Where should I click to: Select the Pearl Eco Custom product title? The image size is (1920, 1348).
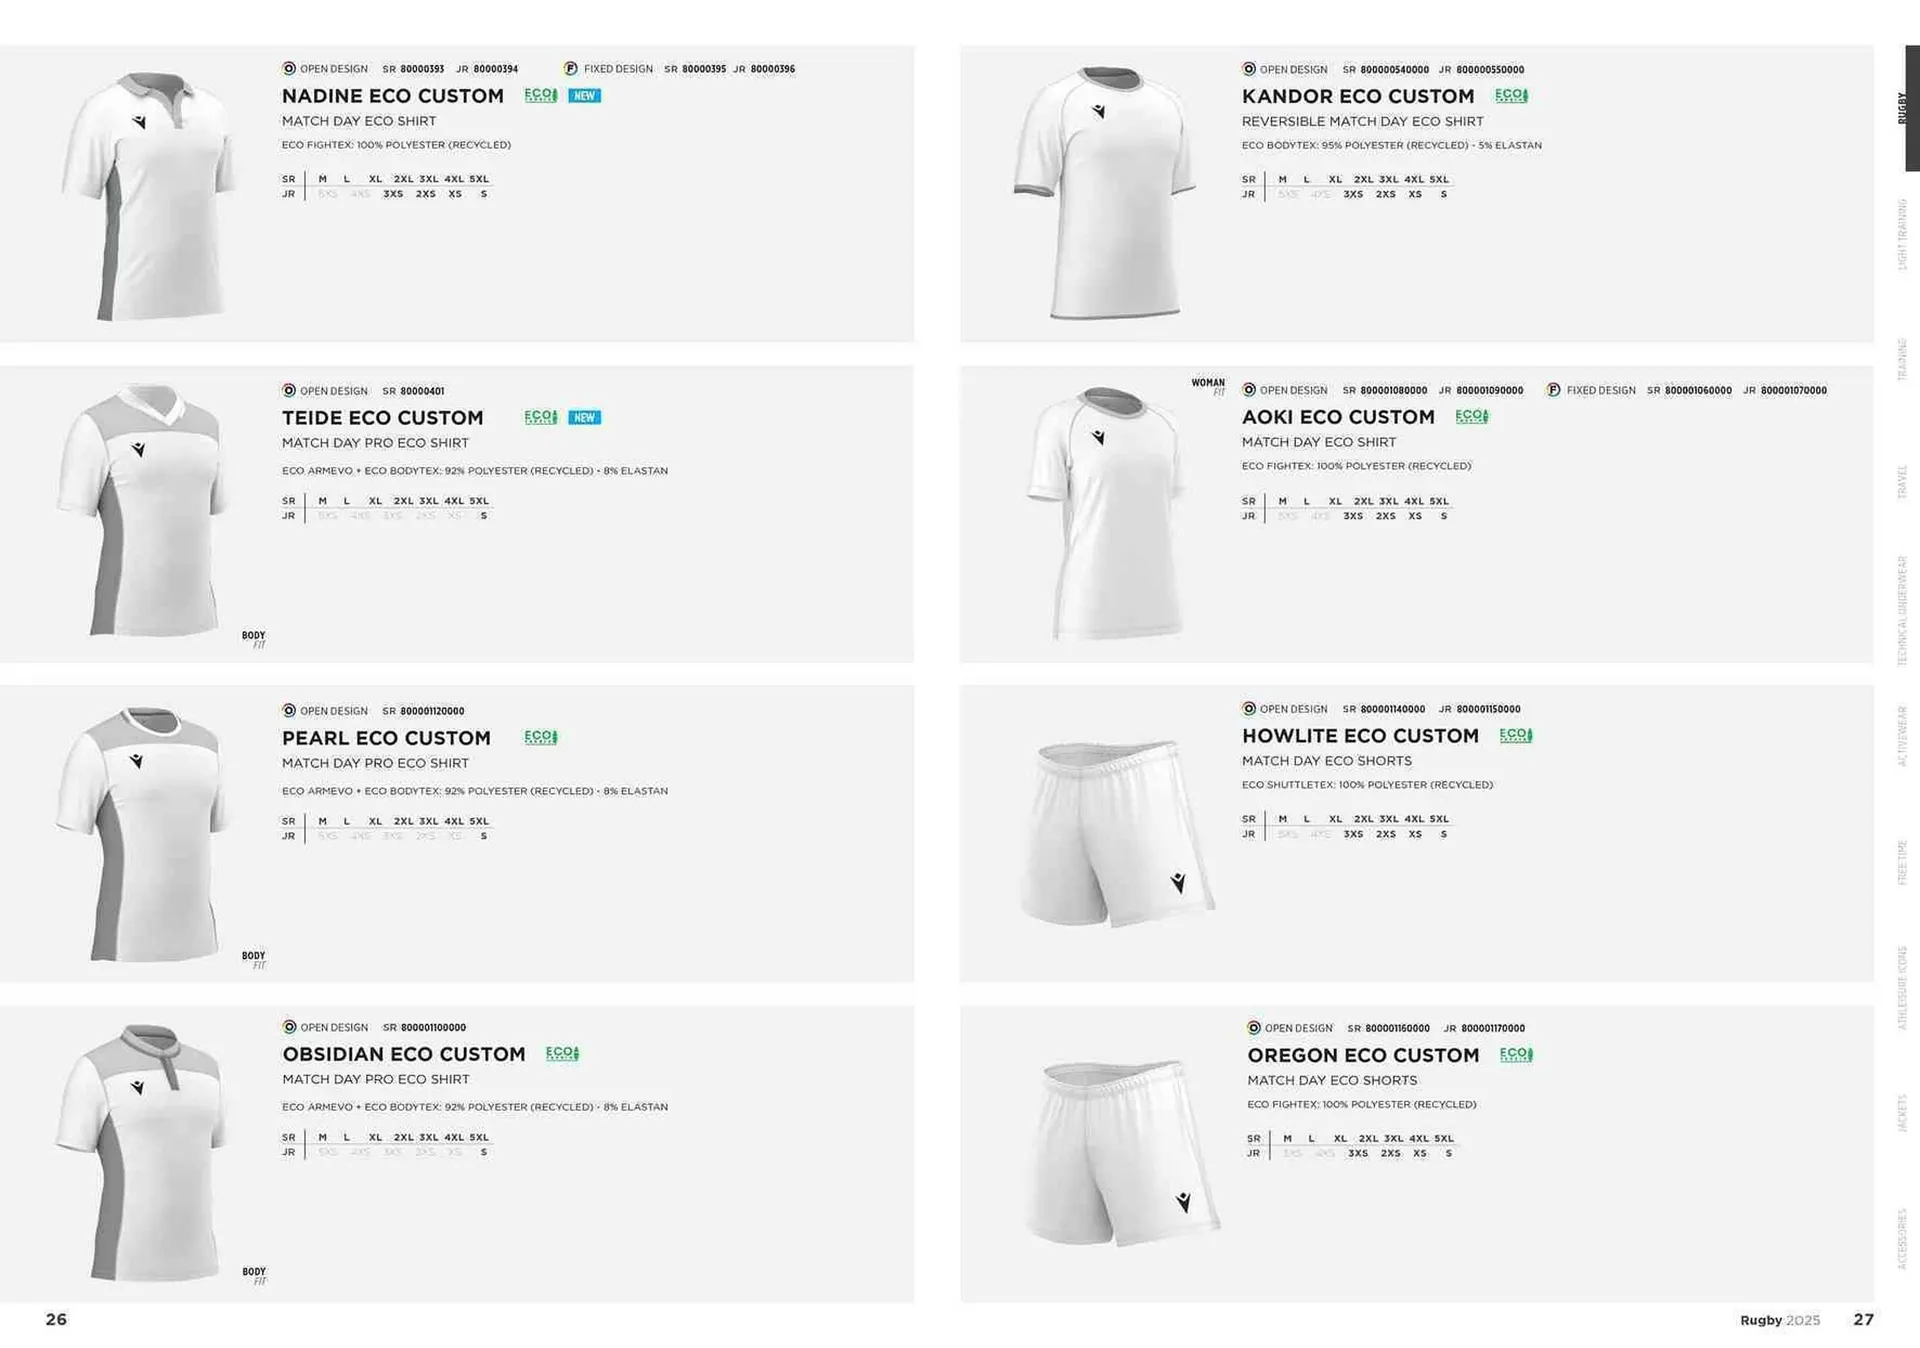386,738
